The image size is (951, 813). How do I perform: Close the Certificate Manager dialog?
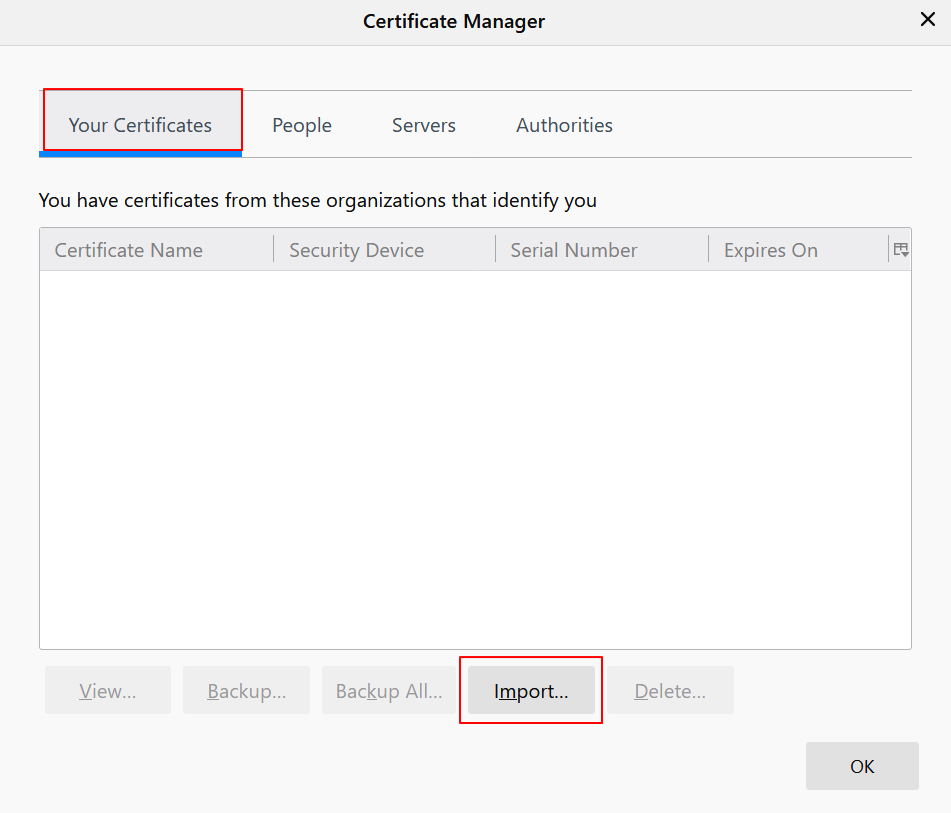click(x=927, y=20)
